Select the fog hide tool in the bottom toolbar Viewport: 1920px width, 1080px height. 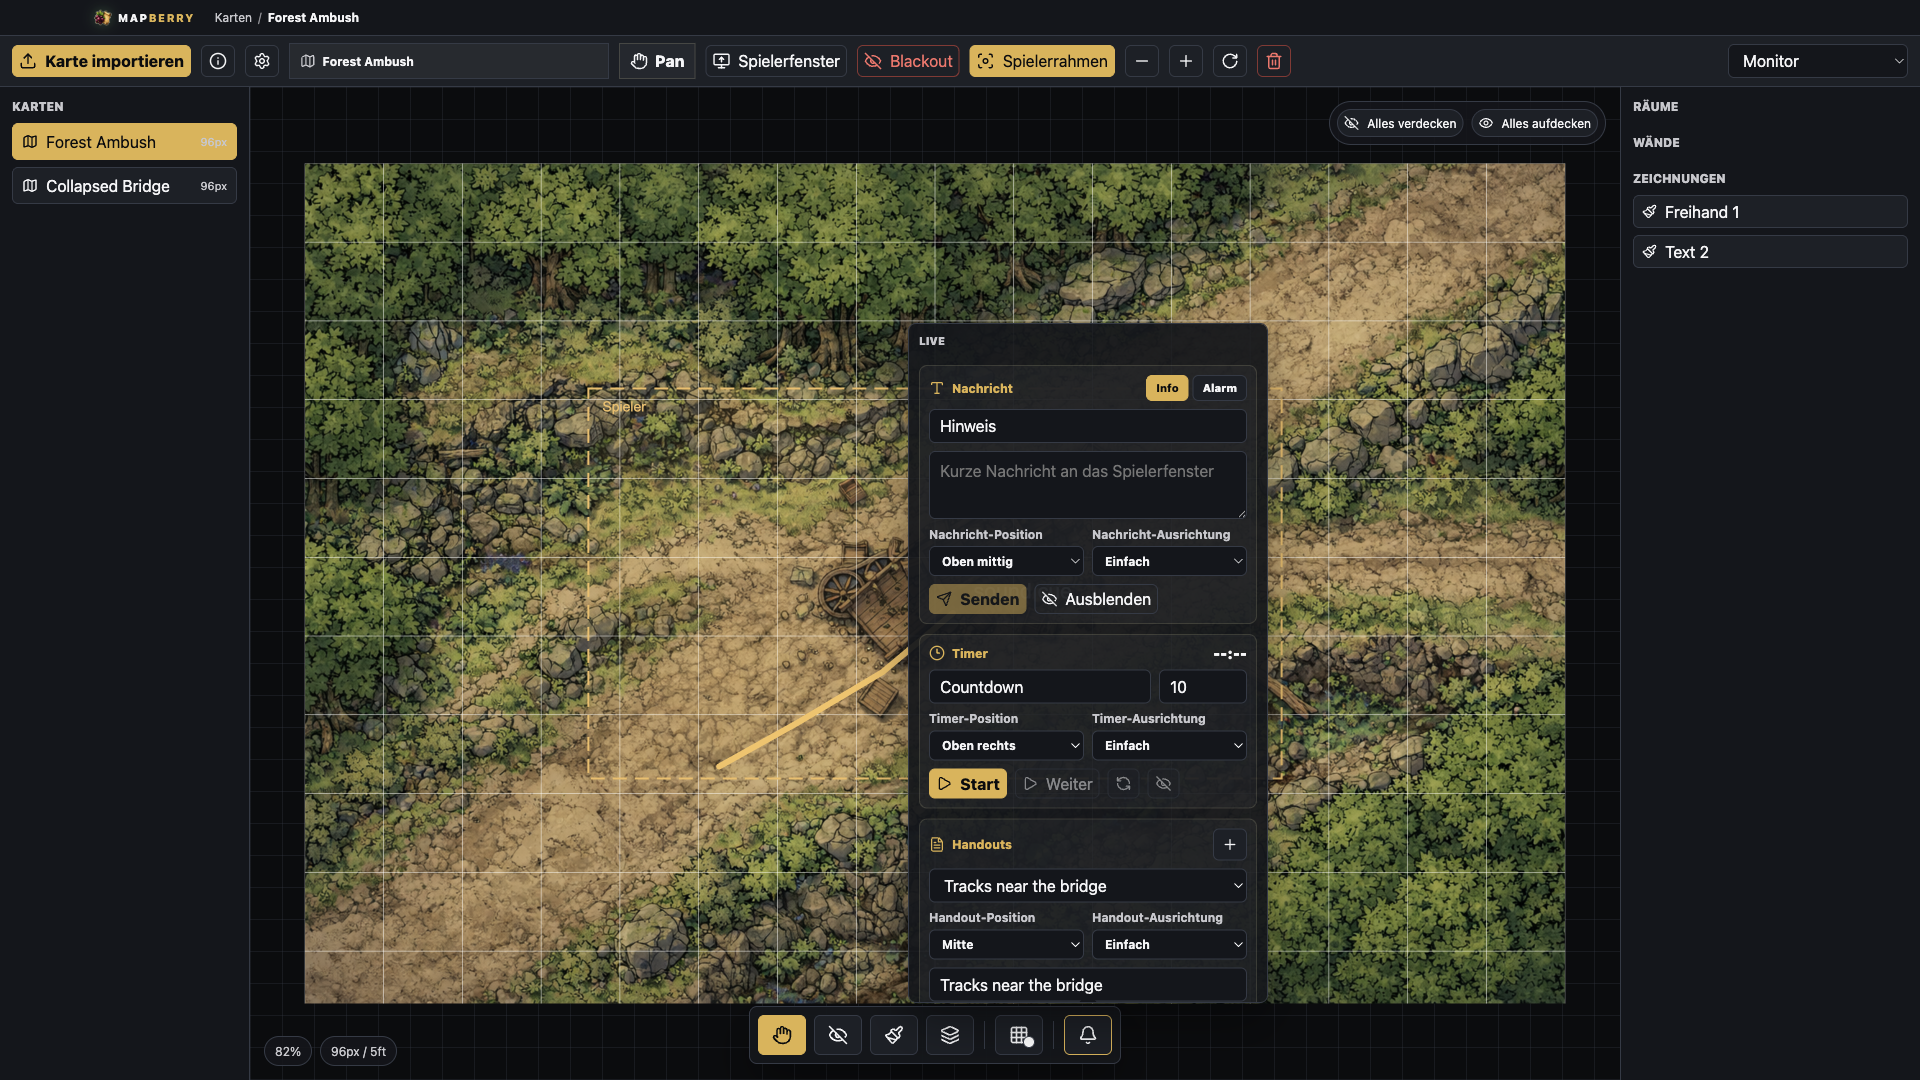click(838, 1035)
